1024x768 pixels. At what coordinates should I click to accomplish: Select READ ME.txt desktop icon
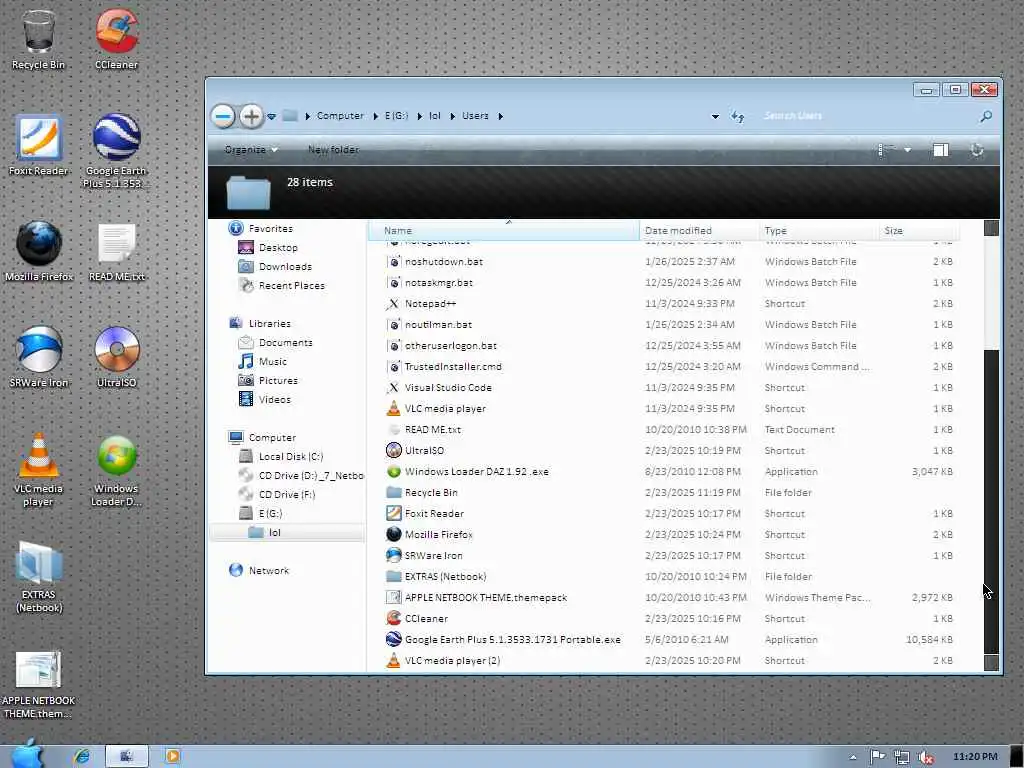click(x=116, y=251)
